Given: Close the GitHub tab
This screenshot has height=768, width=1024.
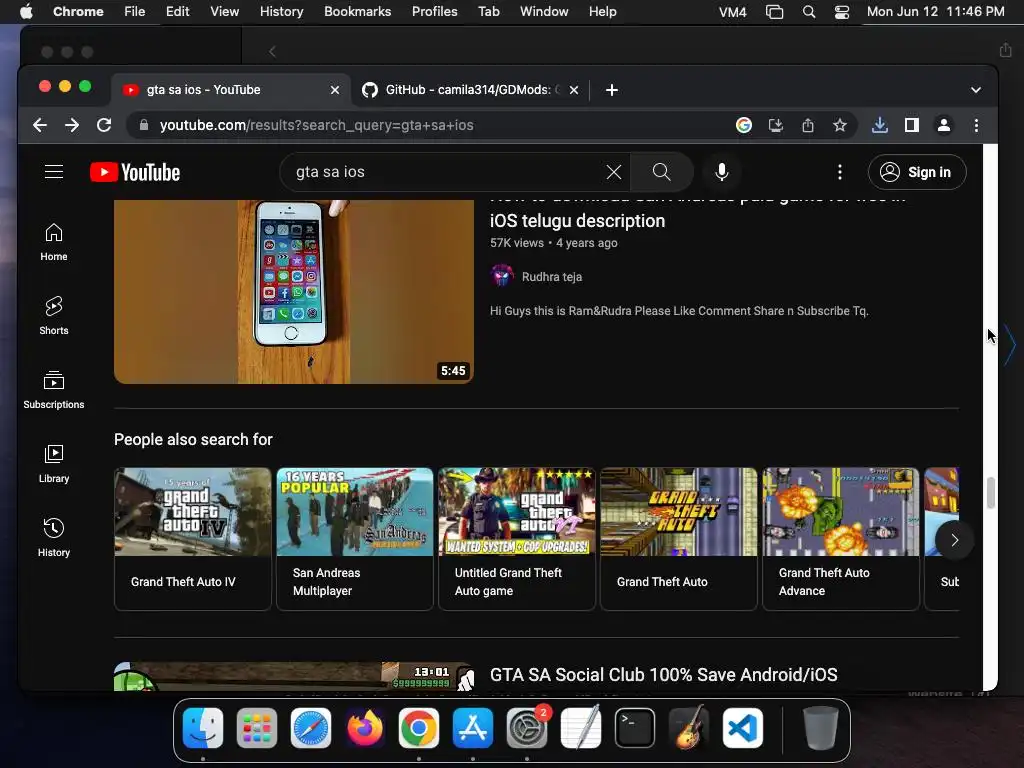Looking at the screenshot, I should coord(573,90).
